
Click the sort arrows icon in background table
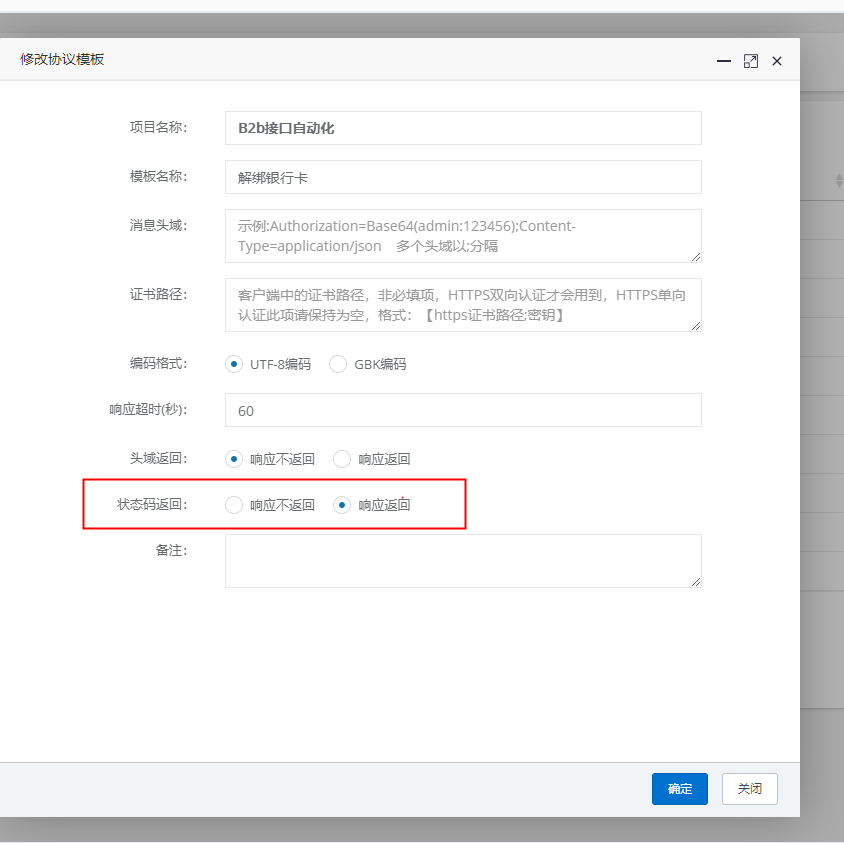point(838,181)
